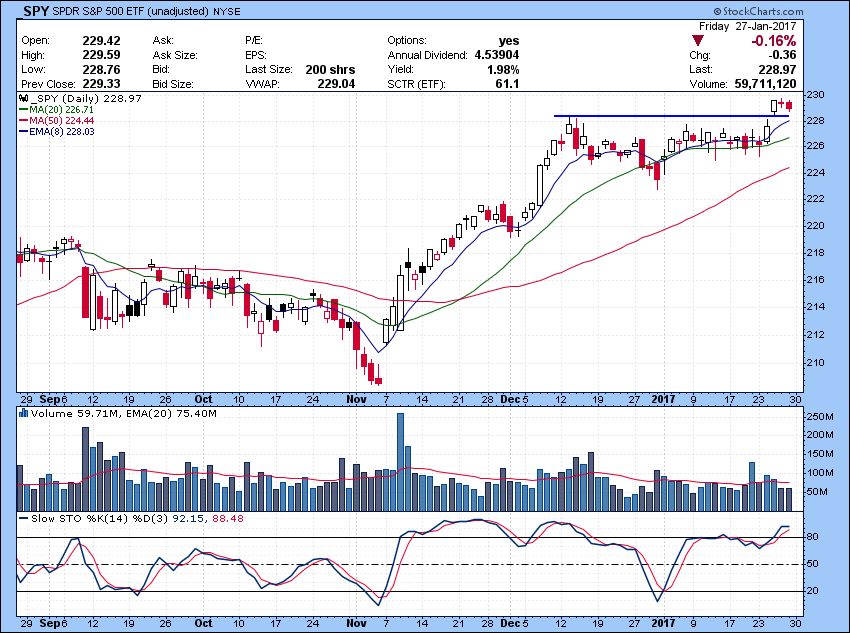Image resolution: width=850 pixels, height=633 pixels.
Task: Click the SPDR S&P 500 ETF (unadjusted) name
Action: click(131, 11)
